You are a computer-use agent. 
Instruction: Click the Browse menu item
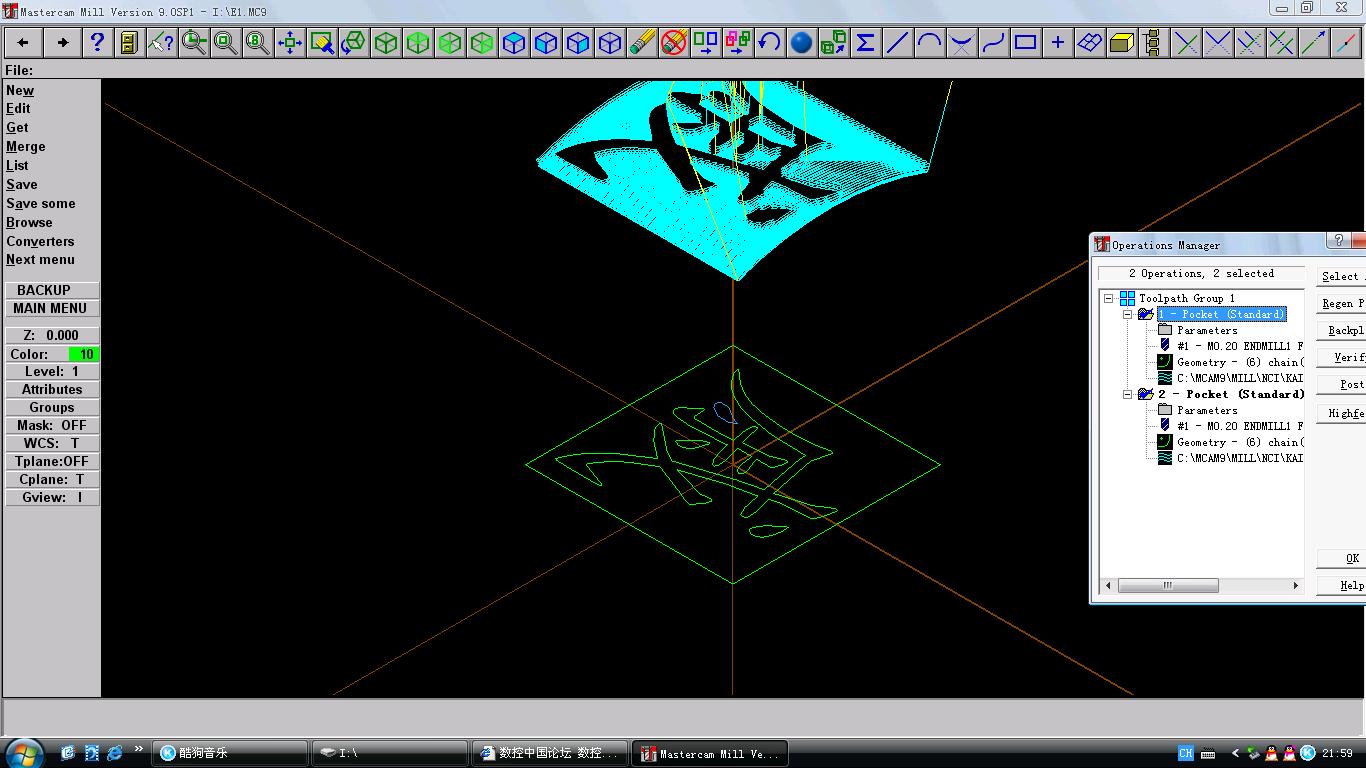(29, 222)
